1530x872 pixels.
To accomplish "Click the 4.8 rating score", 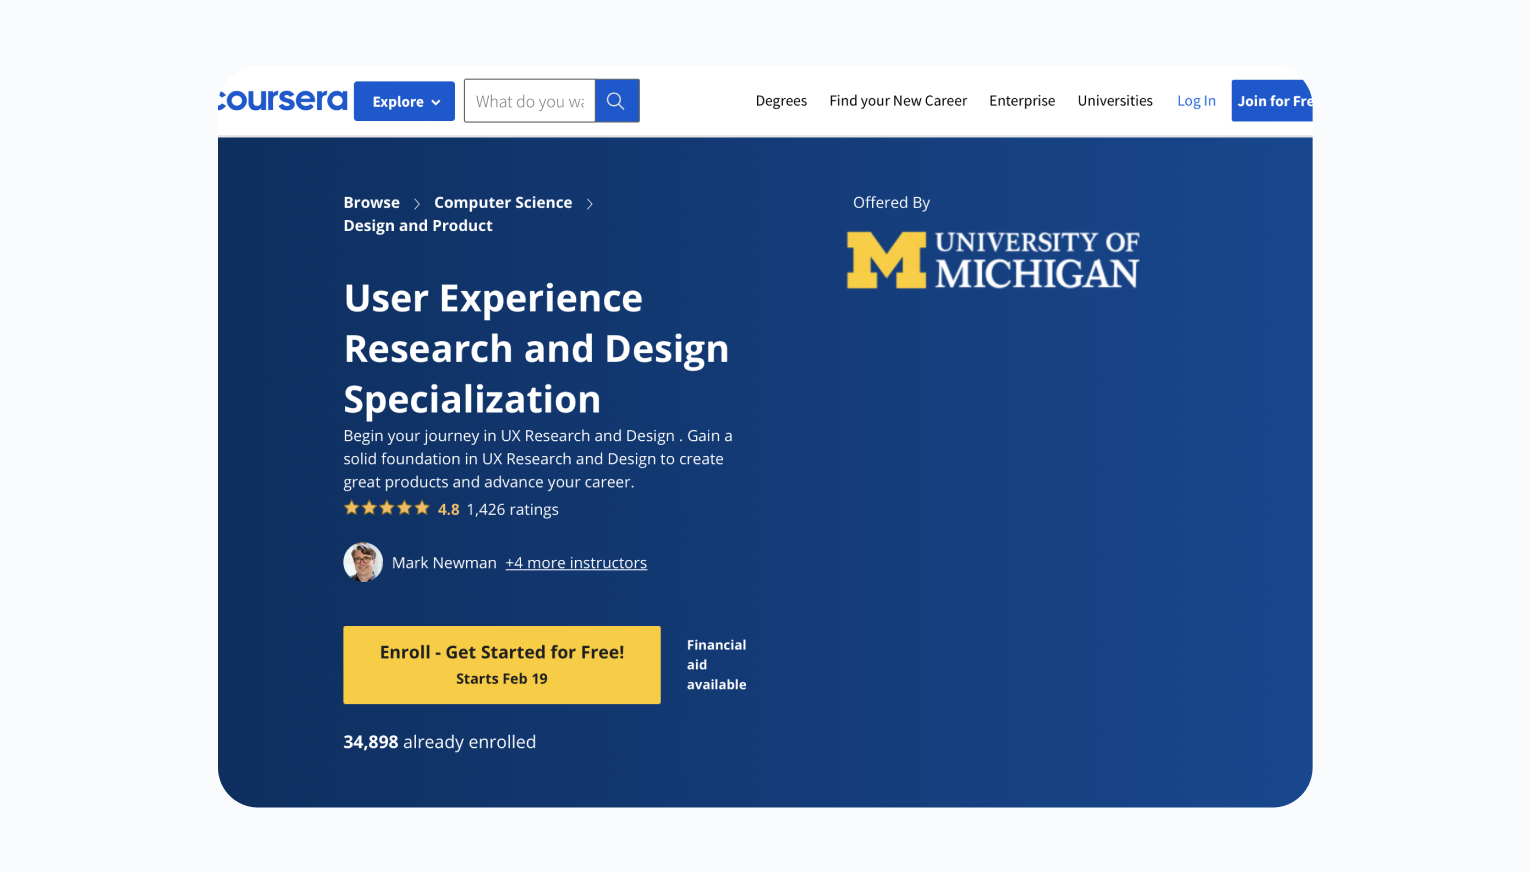I will (x=449, y=509).
